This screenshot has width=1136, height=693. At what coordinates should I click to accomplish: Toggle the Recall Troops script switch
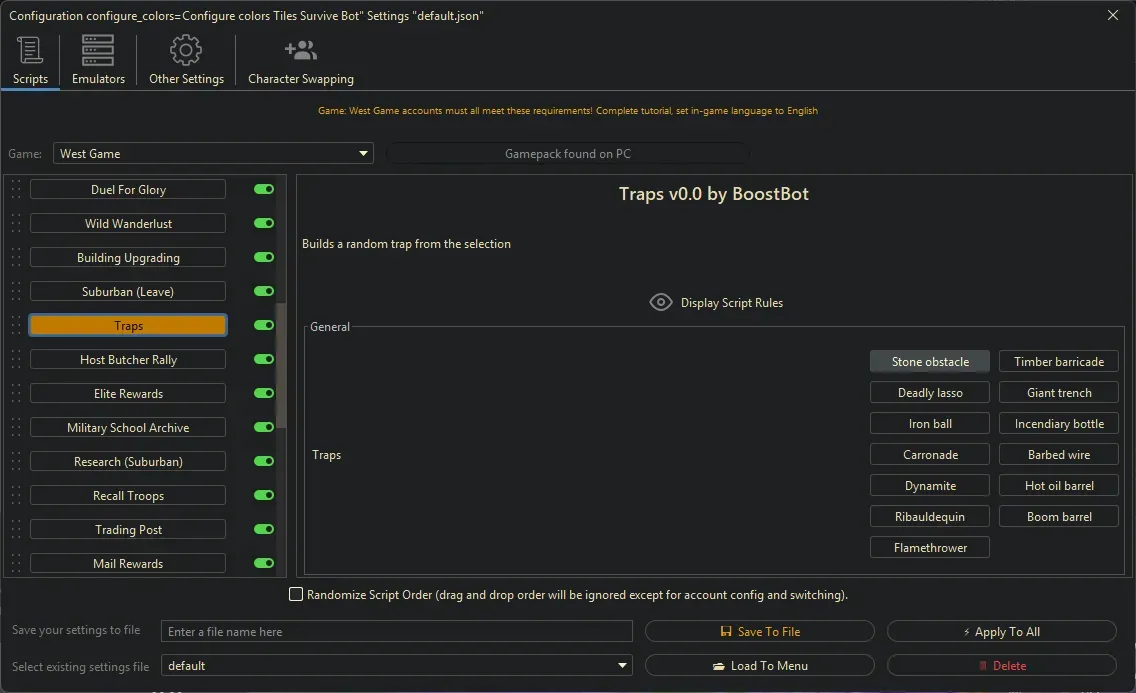pos(264,495)
